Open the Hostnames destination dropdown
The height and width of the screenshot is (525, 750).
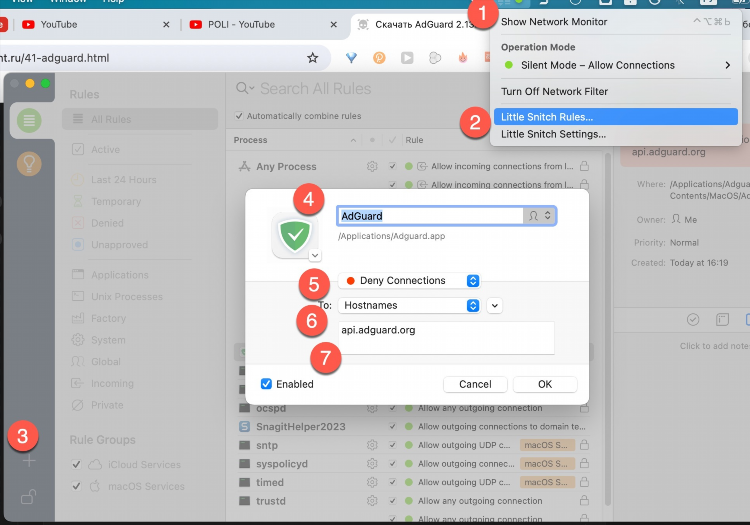(409, 306)
